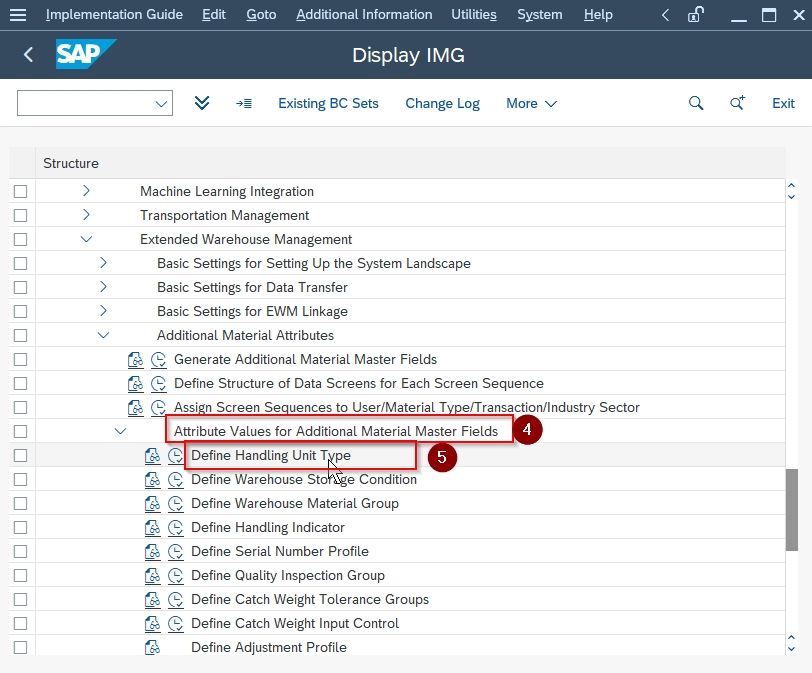
Task: Tick the checkbox for Define Adjustment Profile
Action: [x=20, y=648]
